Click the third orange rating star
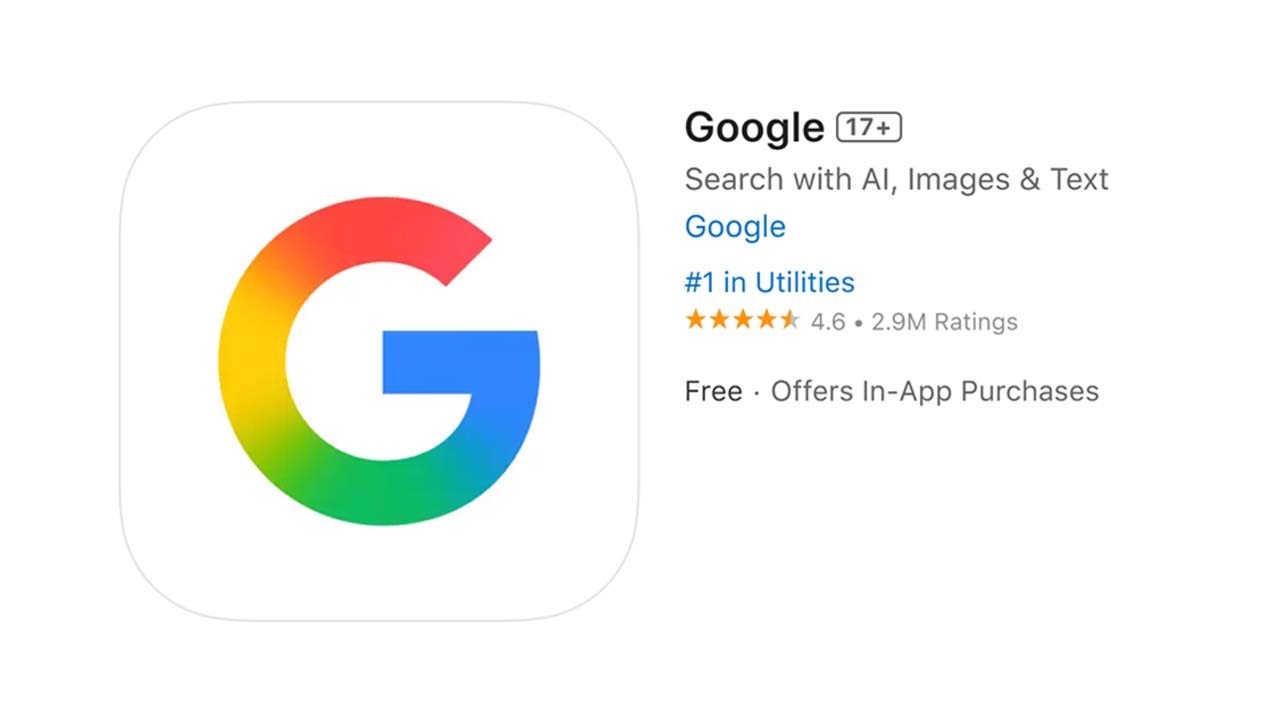 pyautogui.click(x=742, y=321)
